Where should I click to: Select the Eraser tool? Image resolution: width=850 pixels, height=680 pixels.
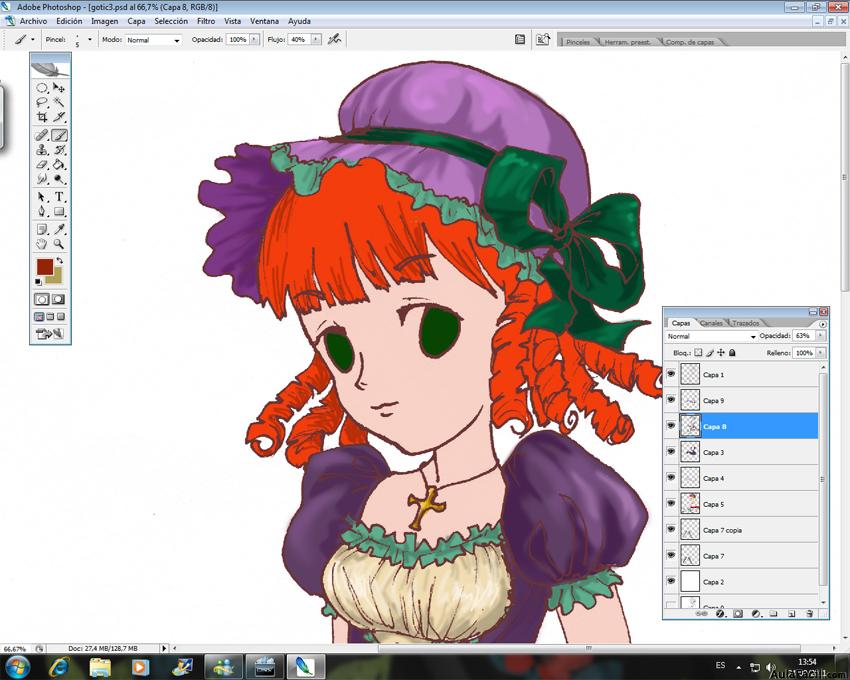42,164
